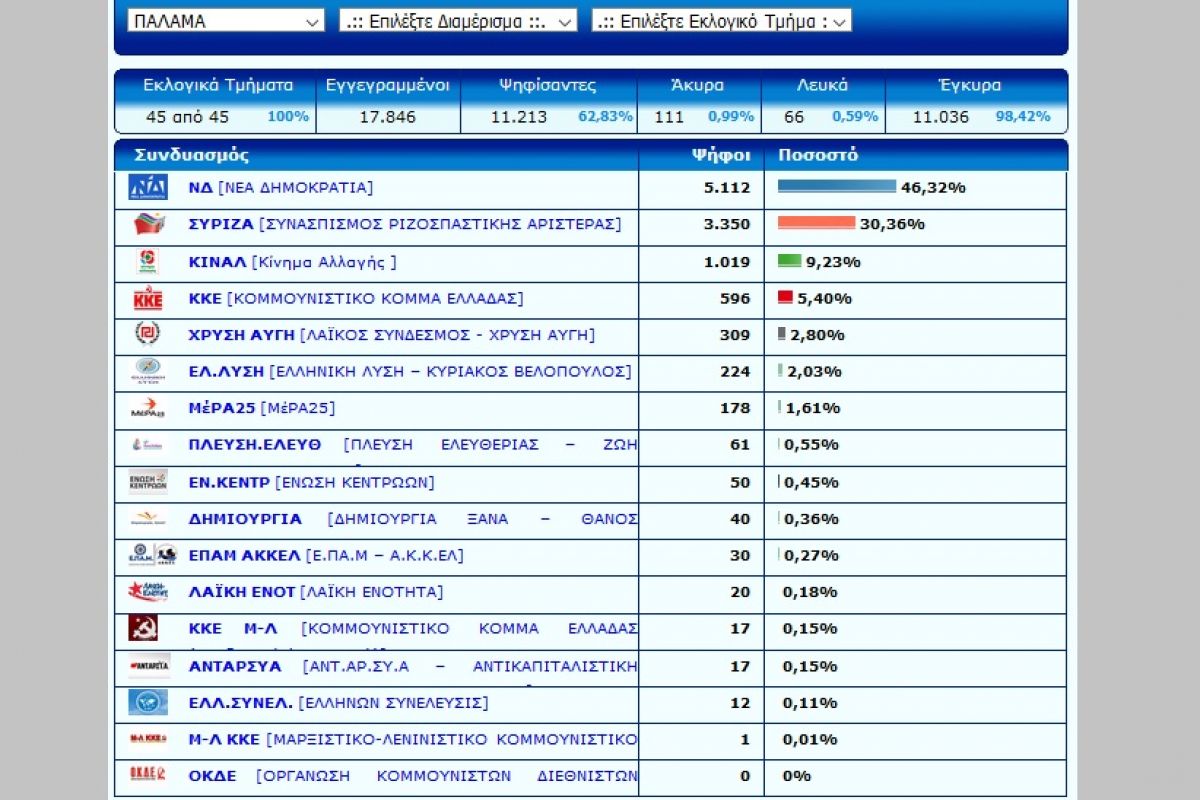Open the ΛΑΪΚΗ ΕΝΟΤ party link
This screenshot has height=800, width=1200.
point(316,592)
